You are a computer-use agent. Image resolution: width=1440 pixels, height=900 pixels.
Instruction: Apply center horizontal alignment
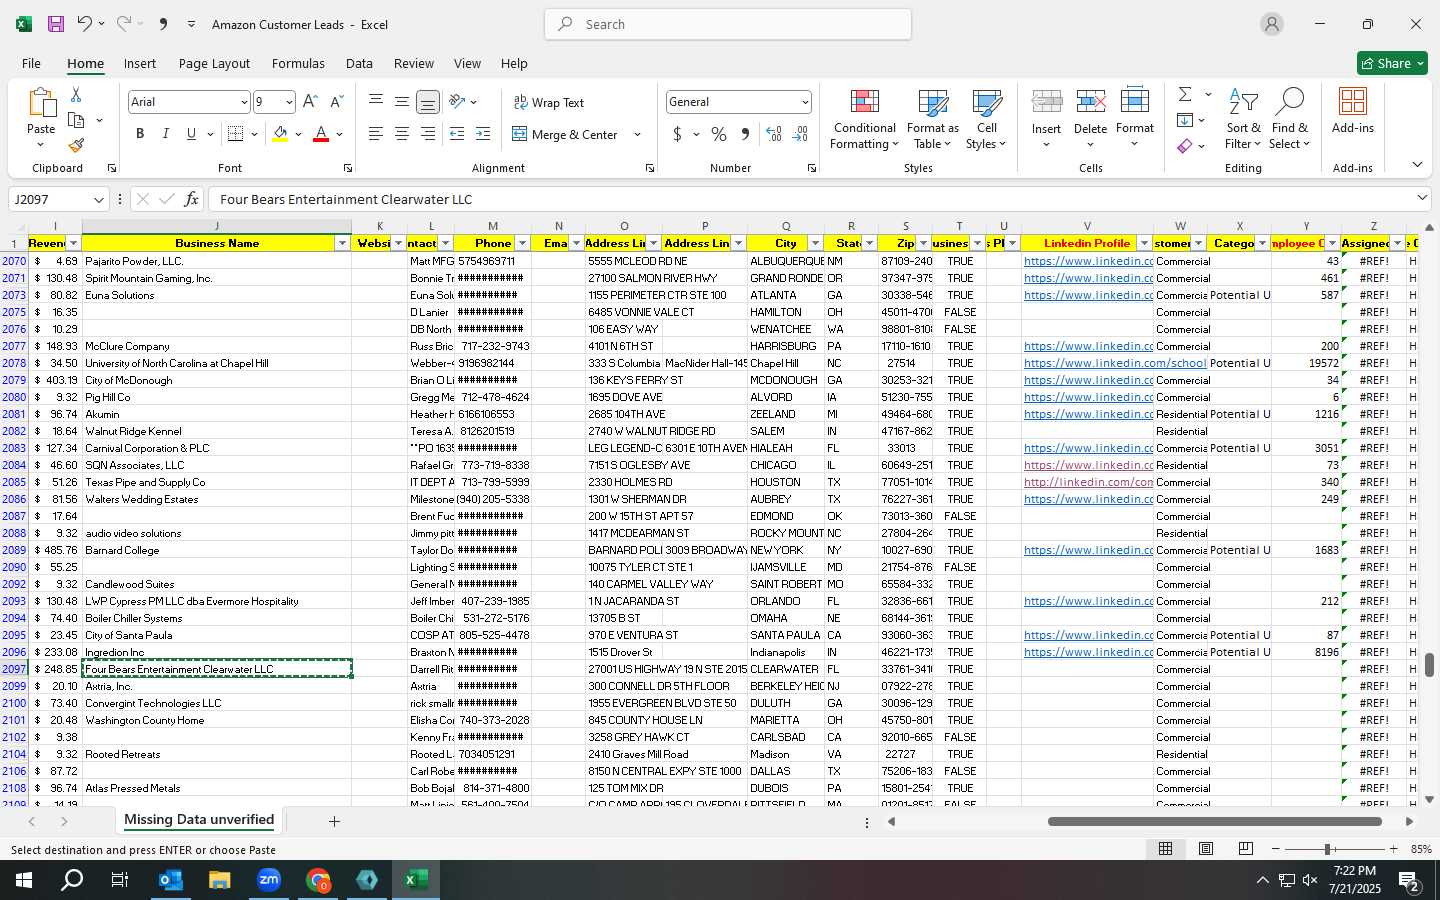point(401,134)
